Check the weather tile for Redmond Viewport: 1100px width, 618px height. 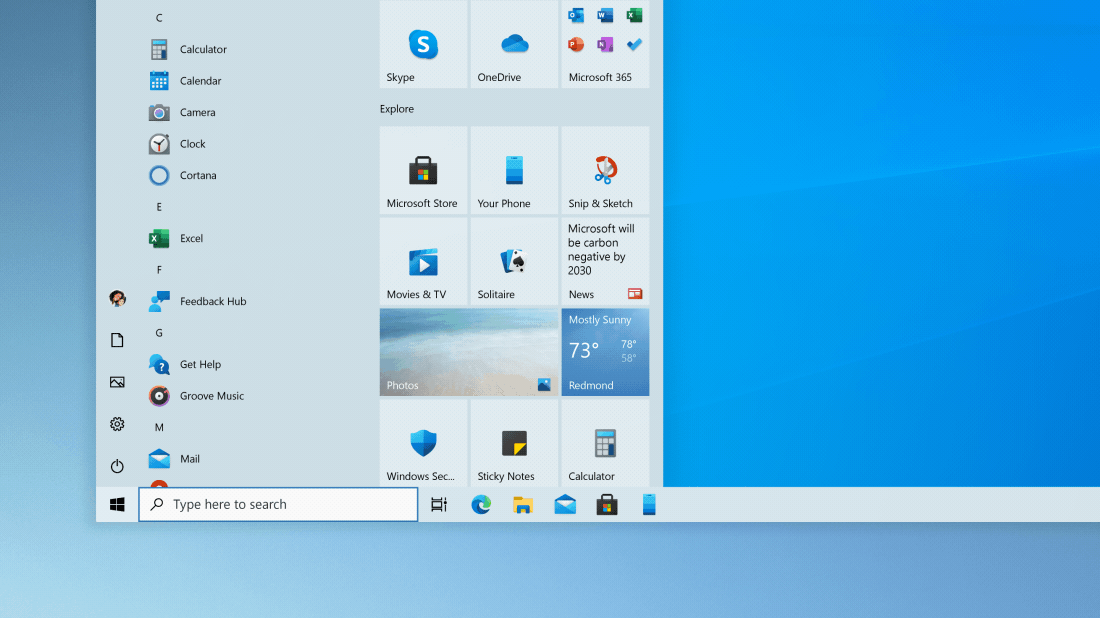[x=605, y=352]
